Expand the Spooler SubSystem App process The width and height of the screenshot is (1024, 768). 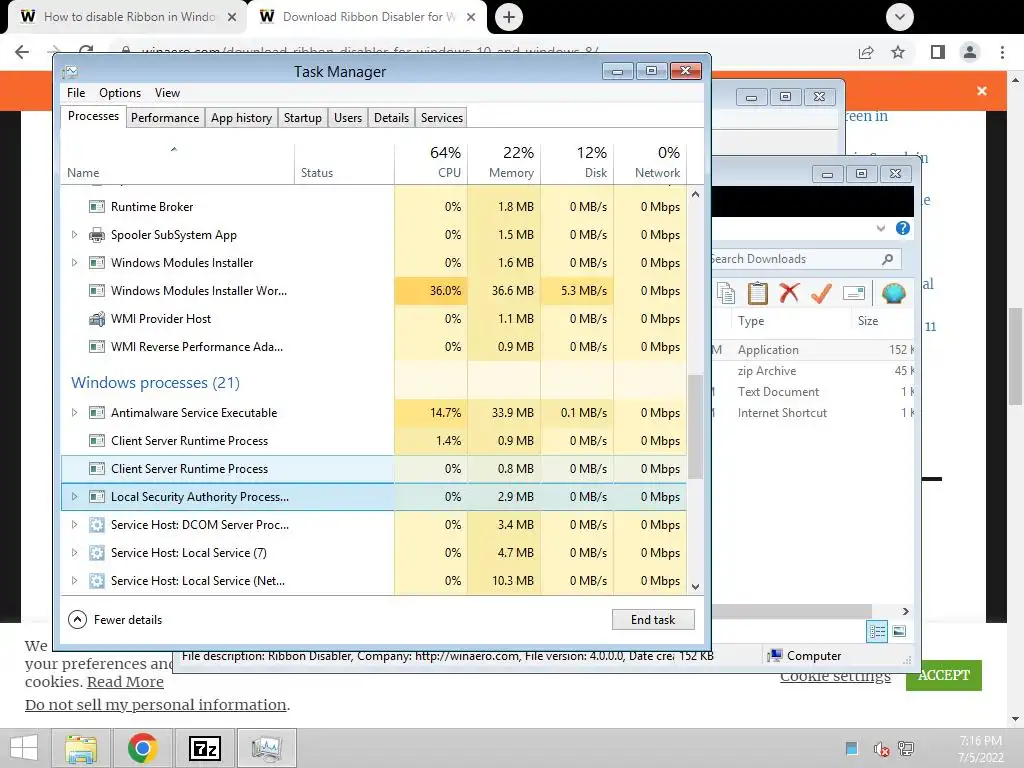tap(74, 234)
